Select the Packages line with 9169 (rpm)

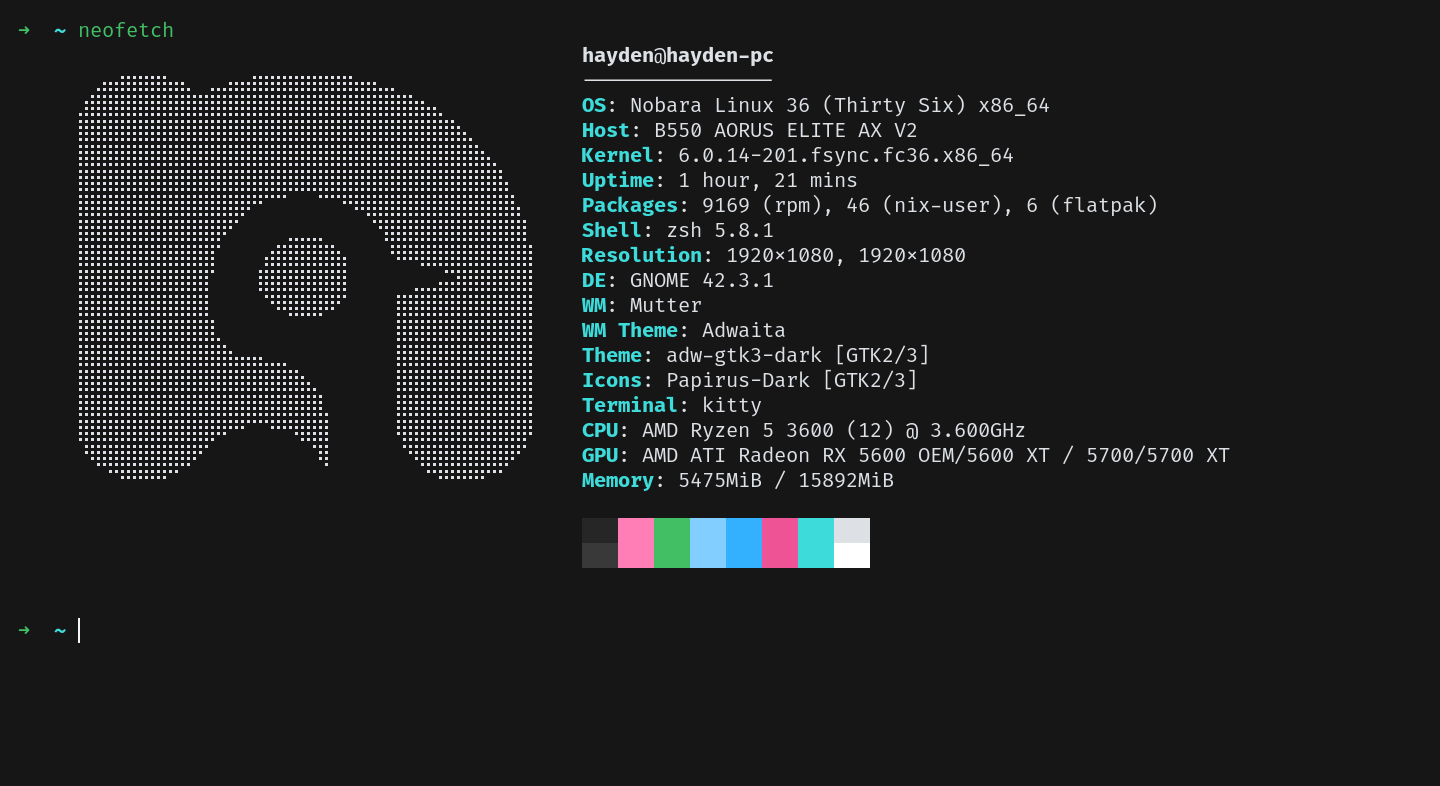[x=870, y=205]
